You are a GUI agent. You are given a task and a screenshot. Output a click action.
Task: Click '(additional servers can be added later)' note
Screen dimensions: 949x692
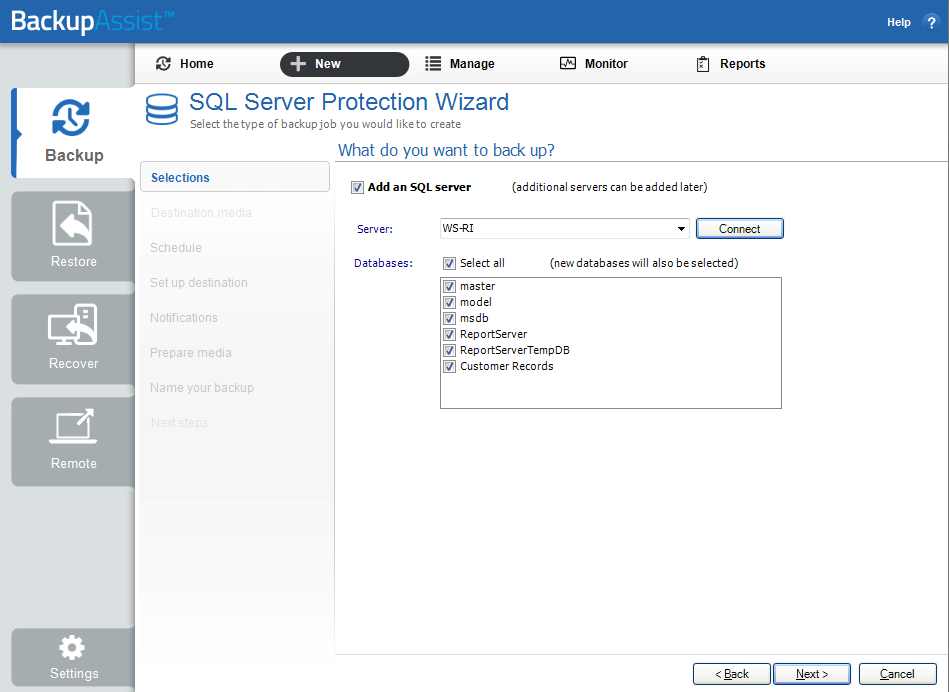coord(609,187)
